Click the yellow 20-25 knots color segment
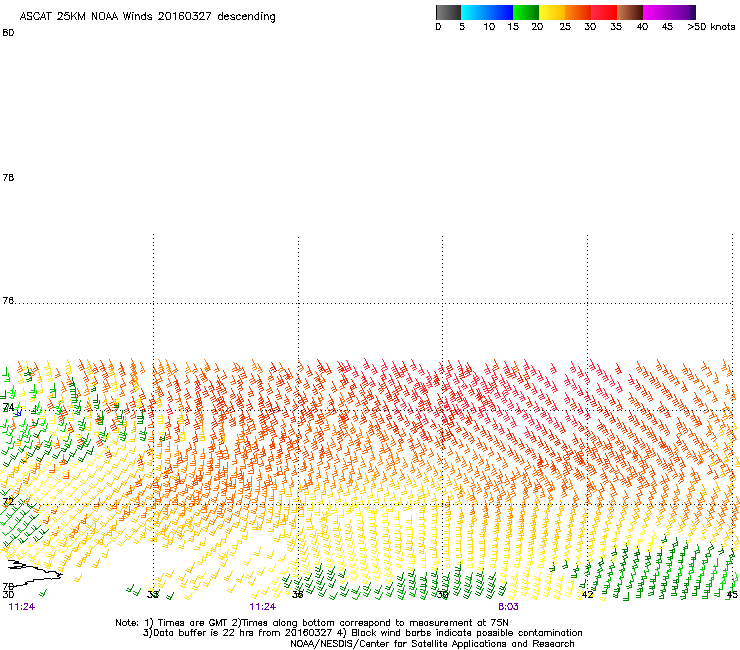The image size is (740, 650). tap(552, 12)
